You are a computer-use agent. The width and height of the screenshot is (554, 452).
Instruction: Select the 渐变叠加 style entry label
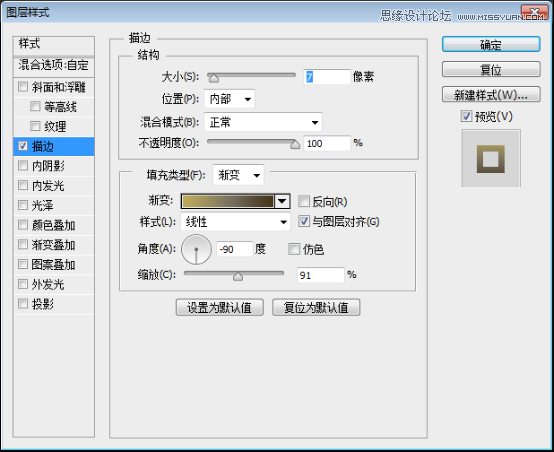[53, 245]
